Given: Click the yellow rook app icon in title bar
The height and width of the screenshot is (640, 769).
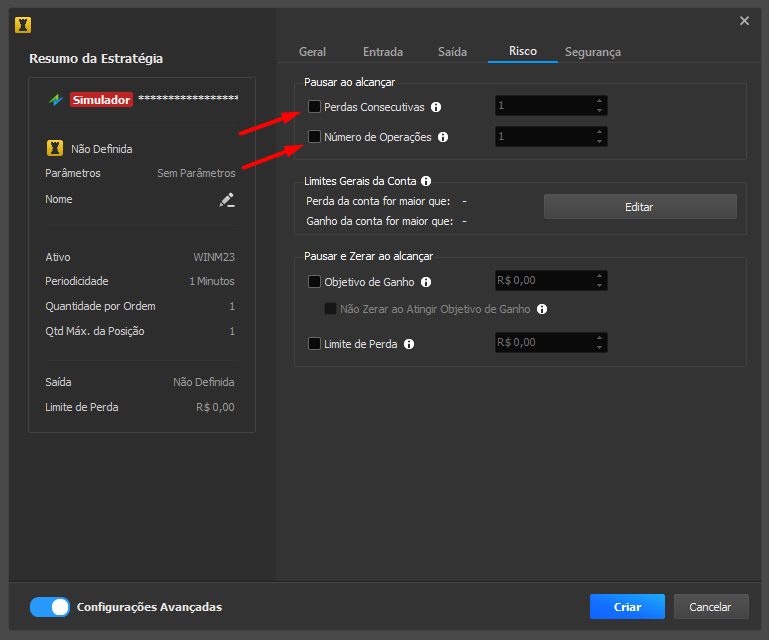Looking at the screenshot, I should pos(23,25).
